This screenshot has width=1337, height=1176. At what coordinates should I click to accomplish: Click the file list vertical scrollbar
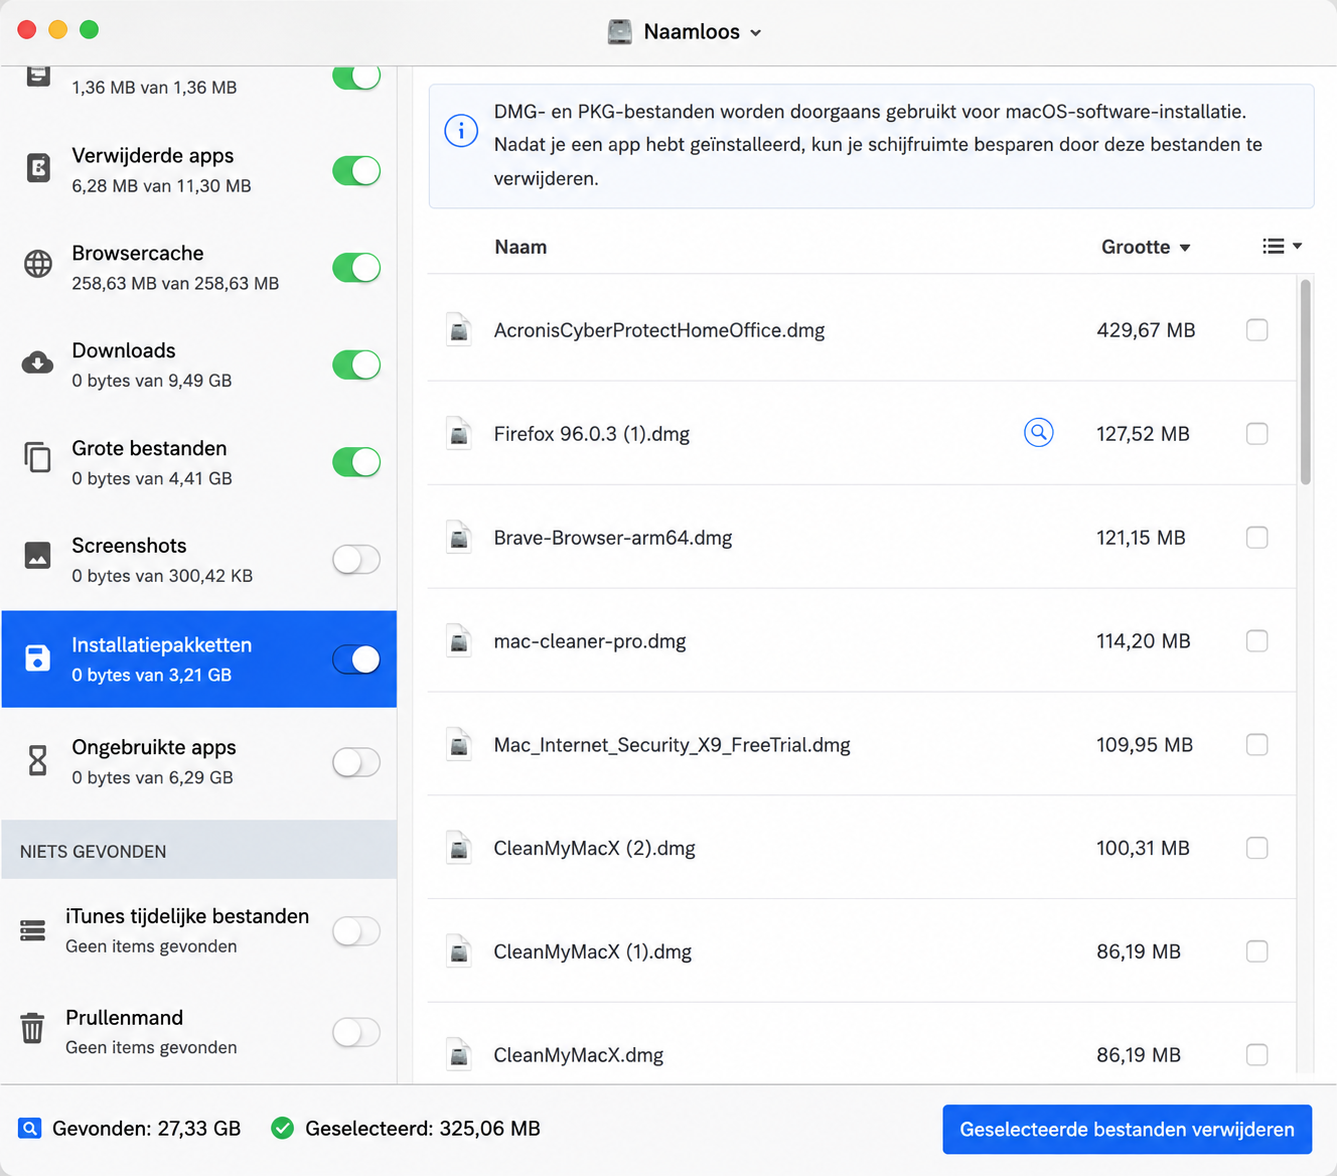click(x=1305, y=382)
